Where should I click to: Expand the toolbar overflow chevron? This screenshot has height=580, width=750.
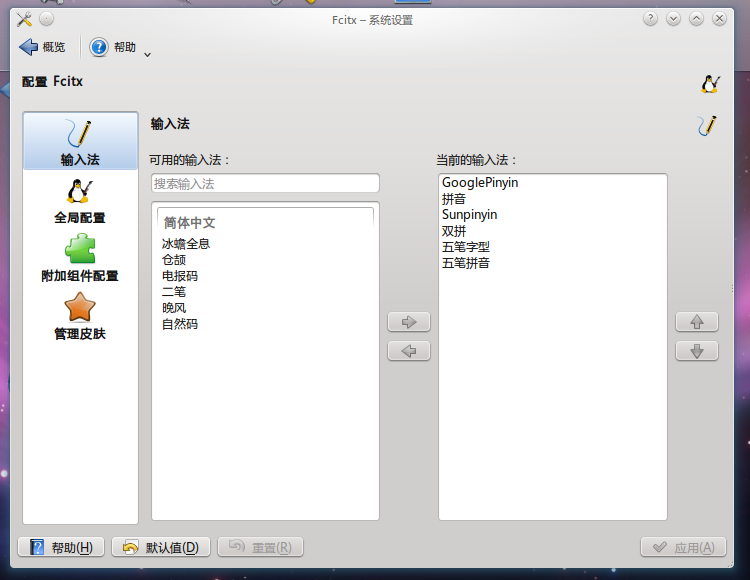point(147,55)
